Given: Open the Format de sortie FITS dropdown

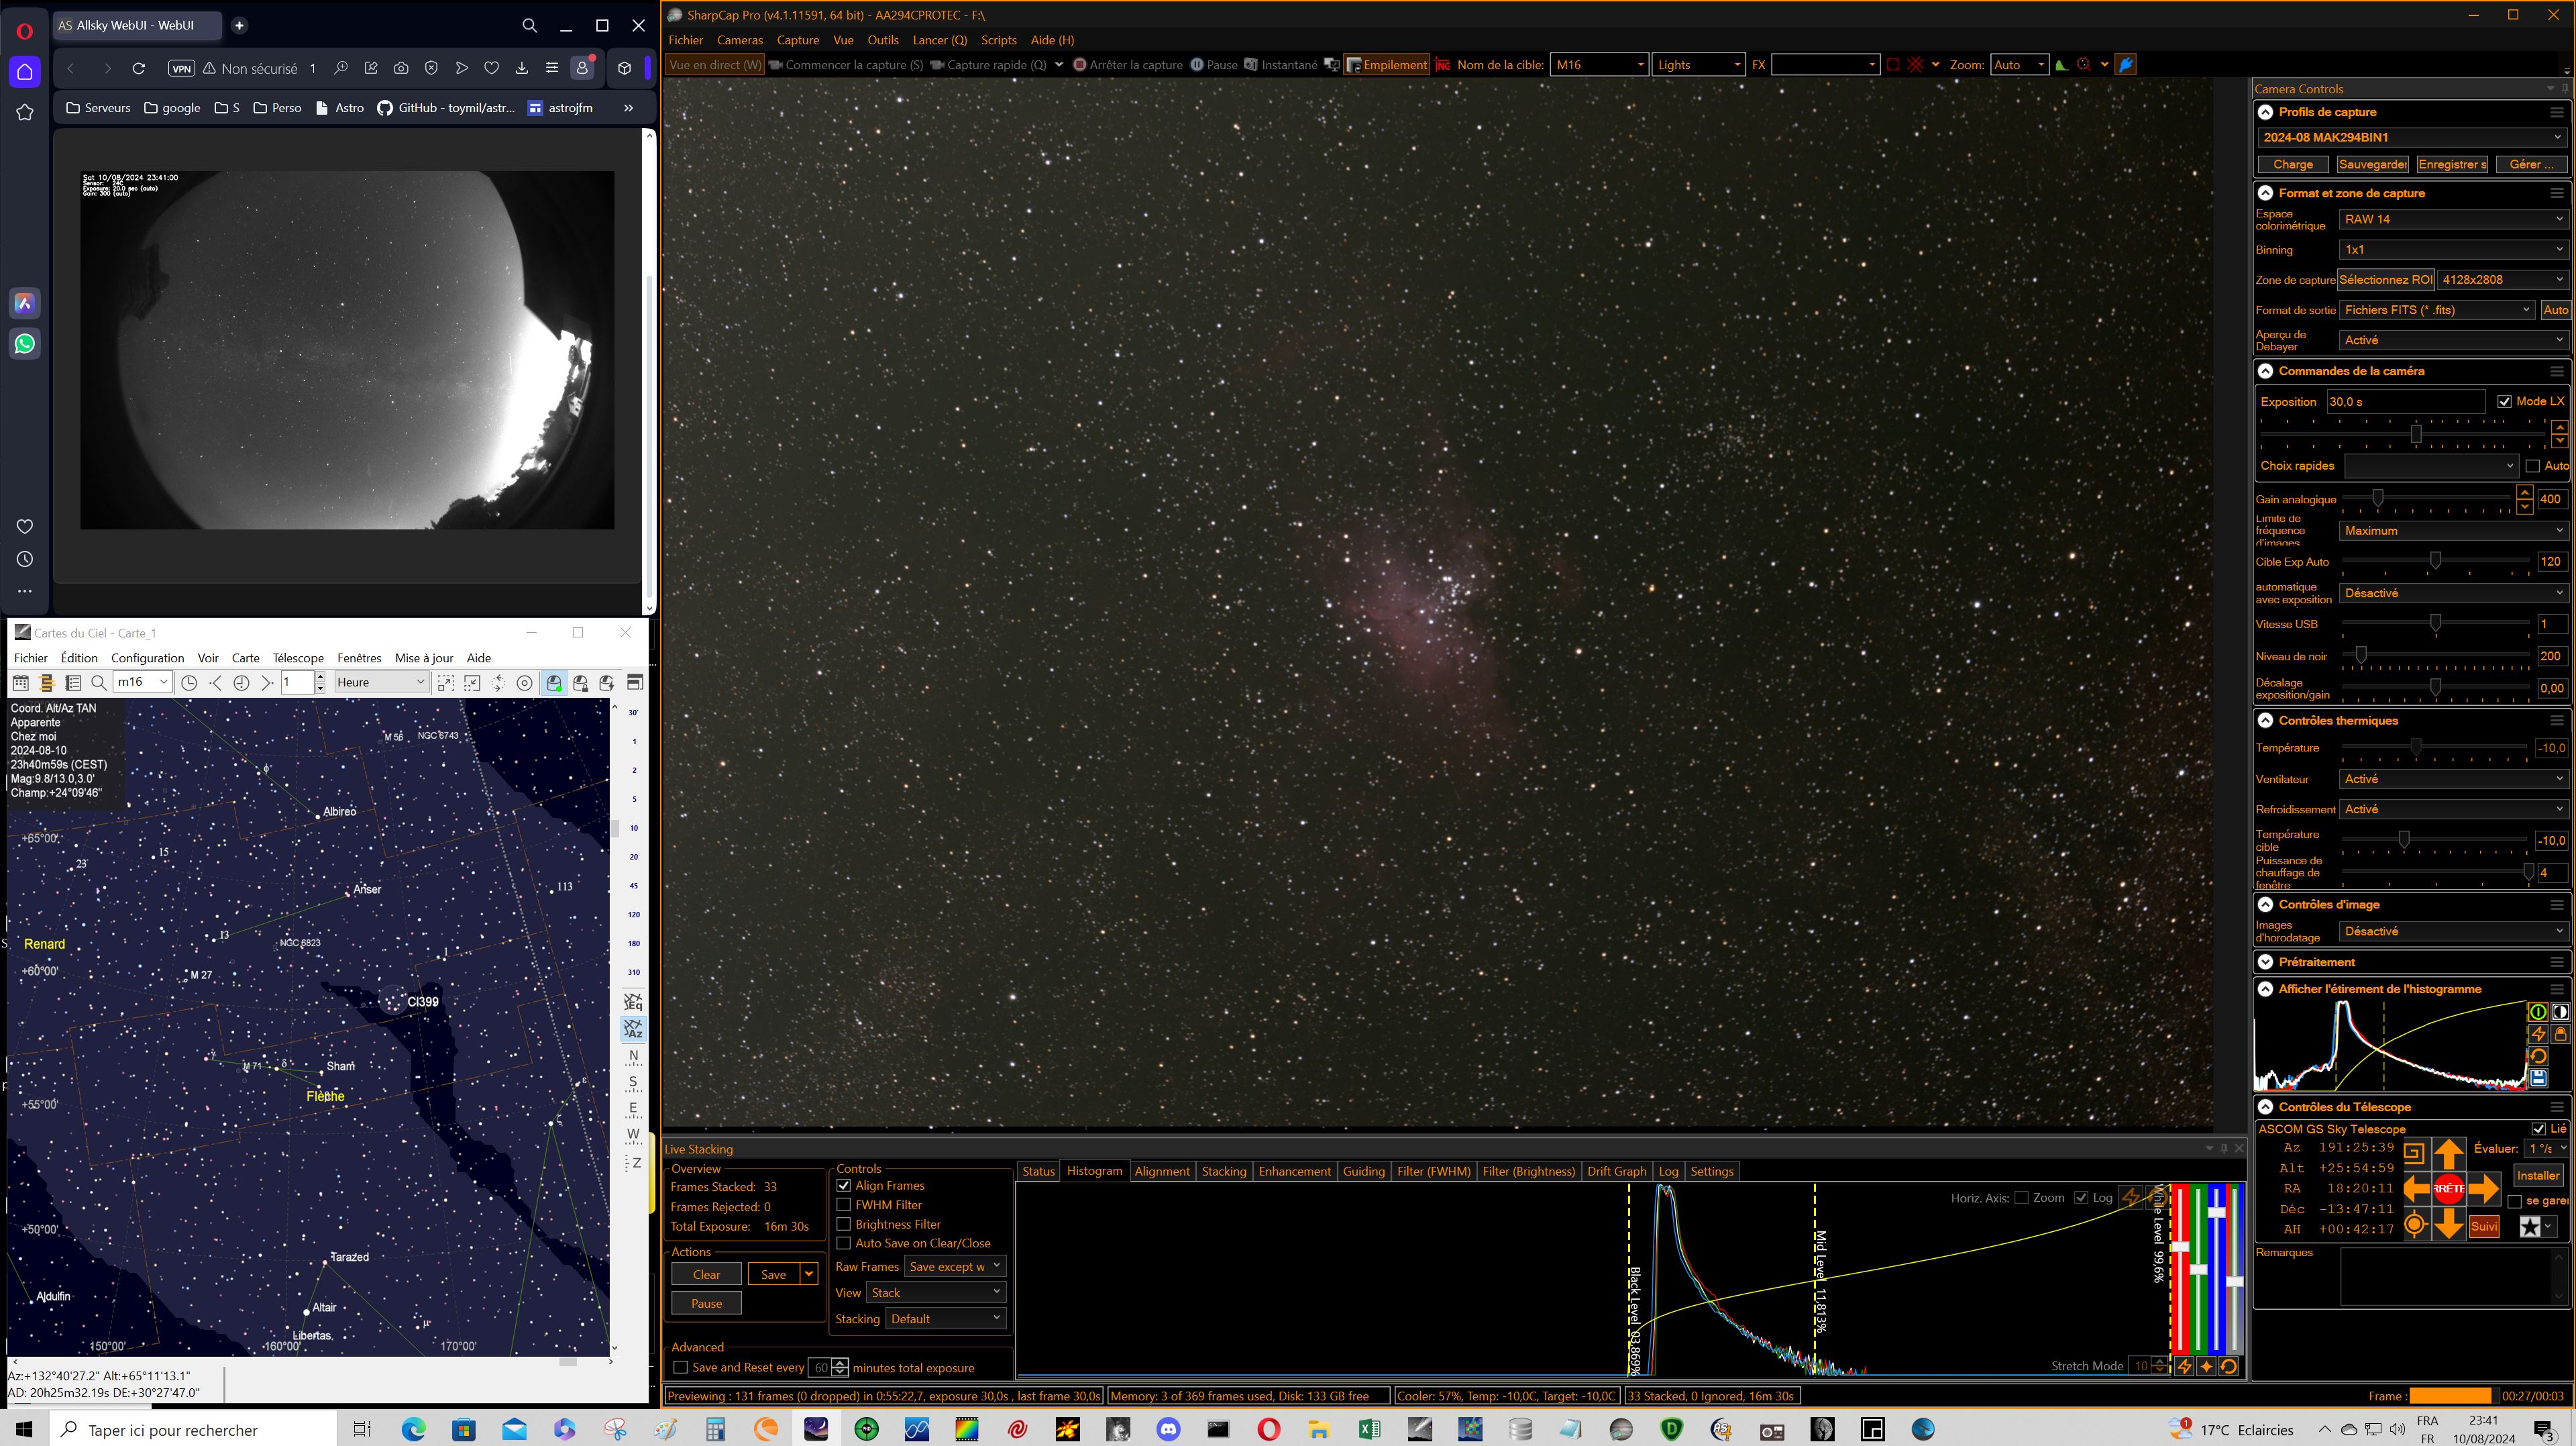Looking at the screenshot, I should click(x=2437, y=310).
